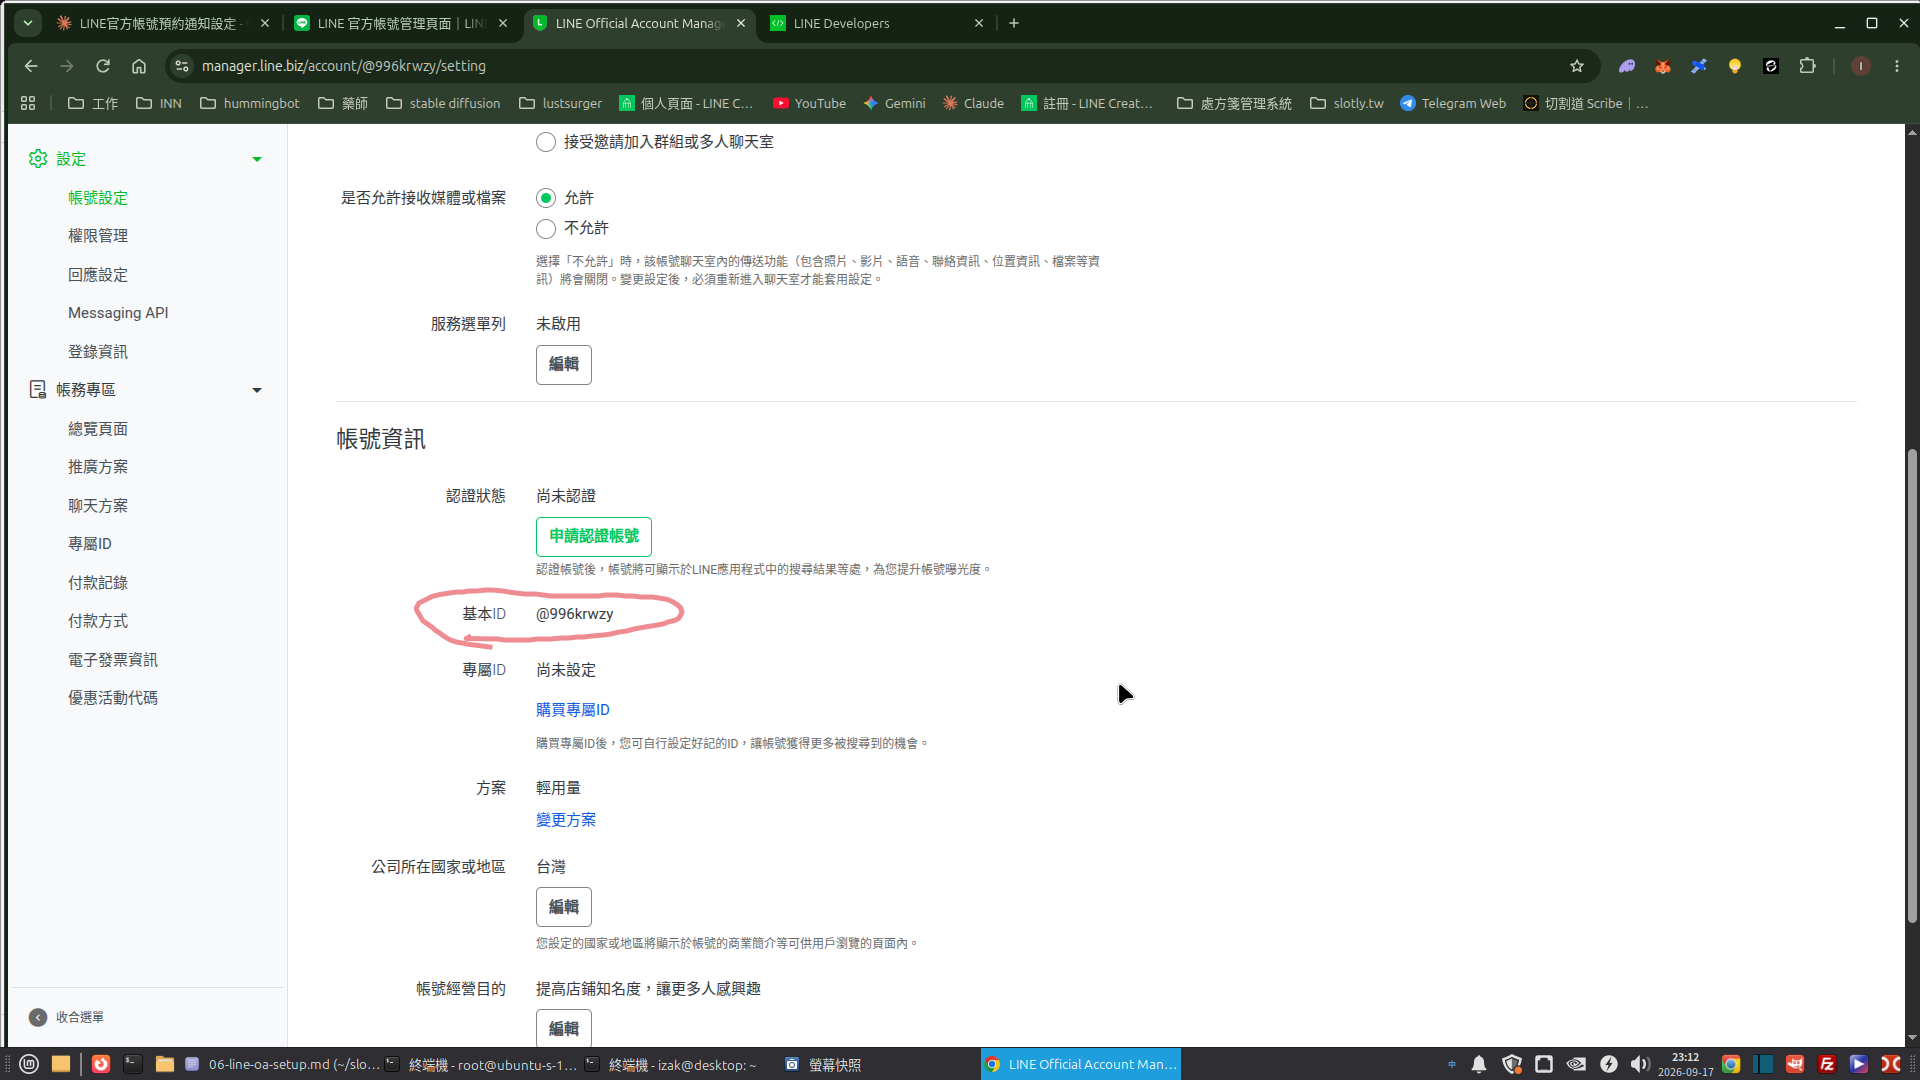Click 編輯 under 公司所在國家或地區

click(x=564, y=907)
